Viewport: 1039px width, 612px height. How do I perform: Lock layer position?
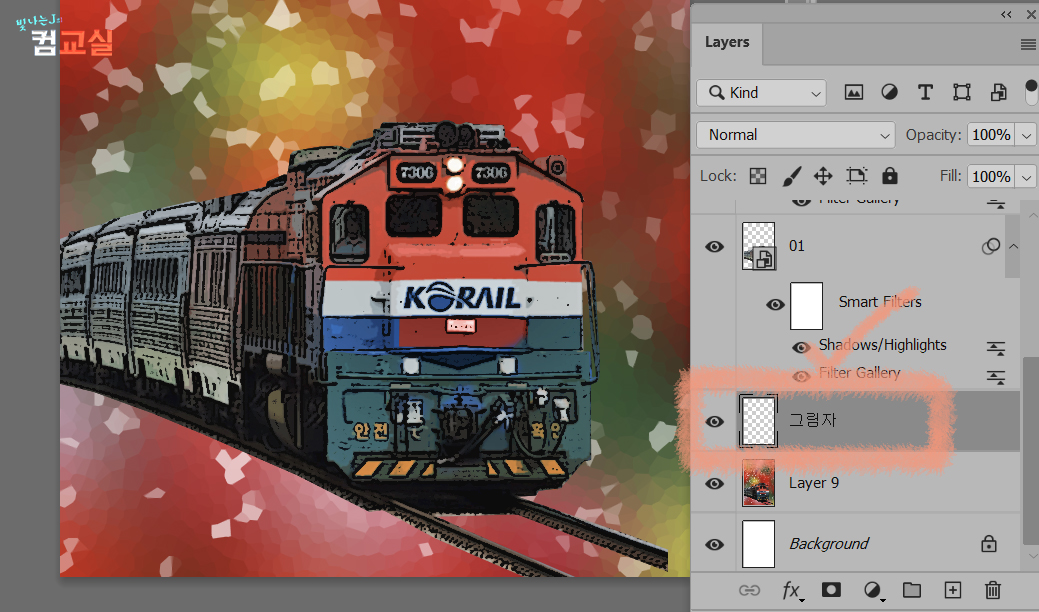pos(823,176)
